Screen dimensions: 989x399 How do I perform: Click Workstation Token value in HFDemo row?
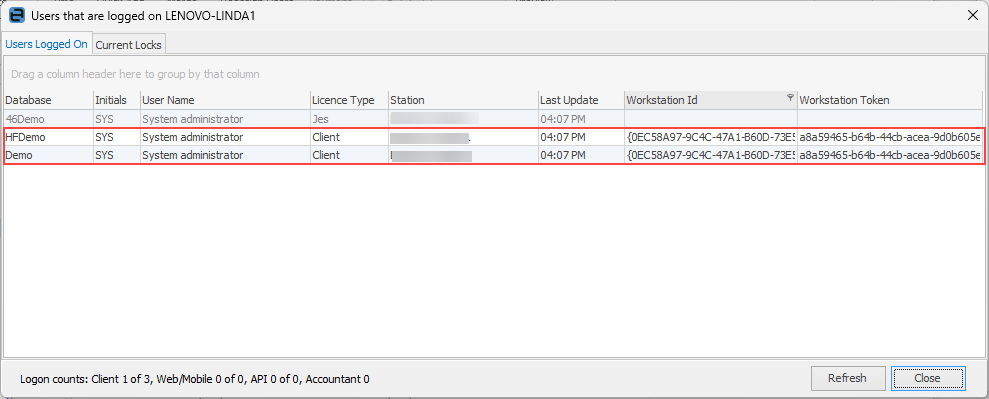click(x=890, y=137)
